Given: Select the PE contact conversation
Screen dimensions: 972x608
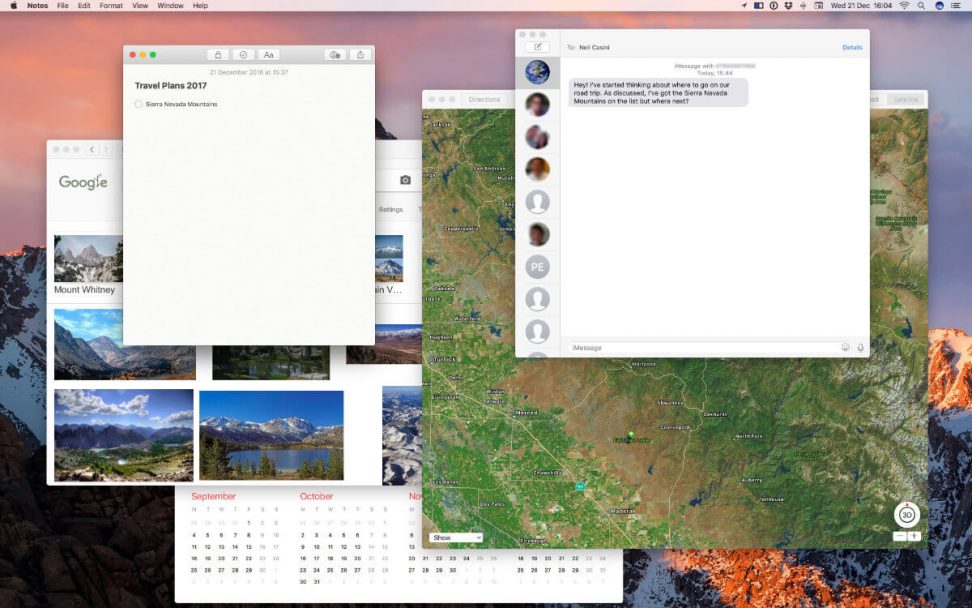Looking at the screenshot, I should coord(537,267).
